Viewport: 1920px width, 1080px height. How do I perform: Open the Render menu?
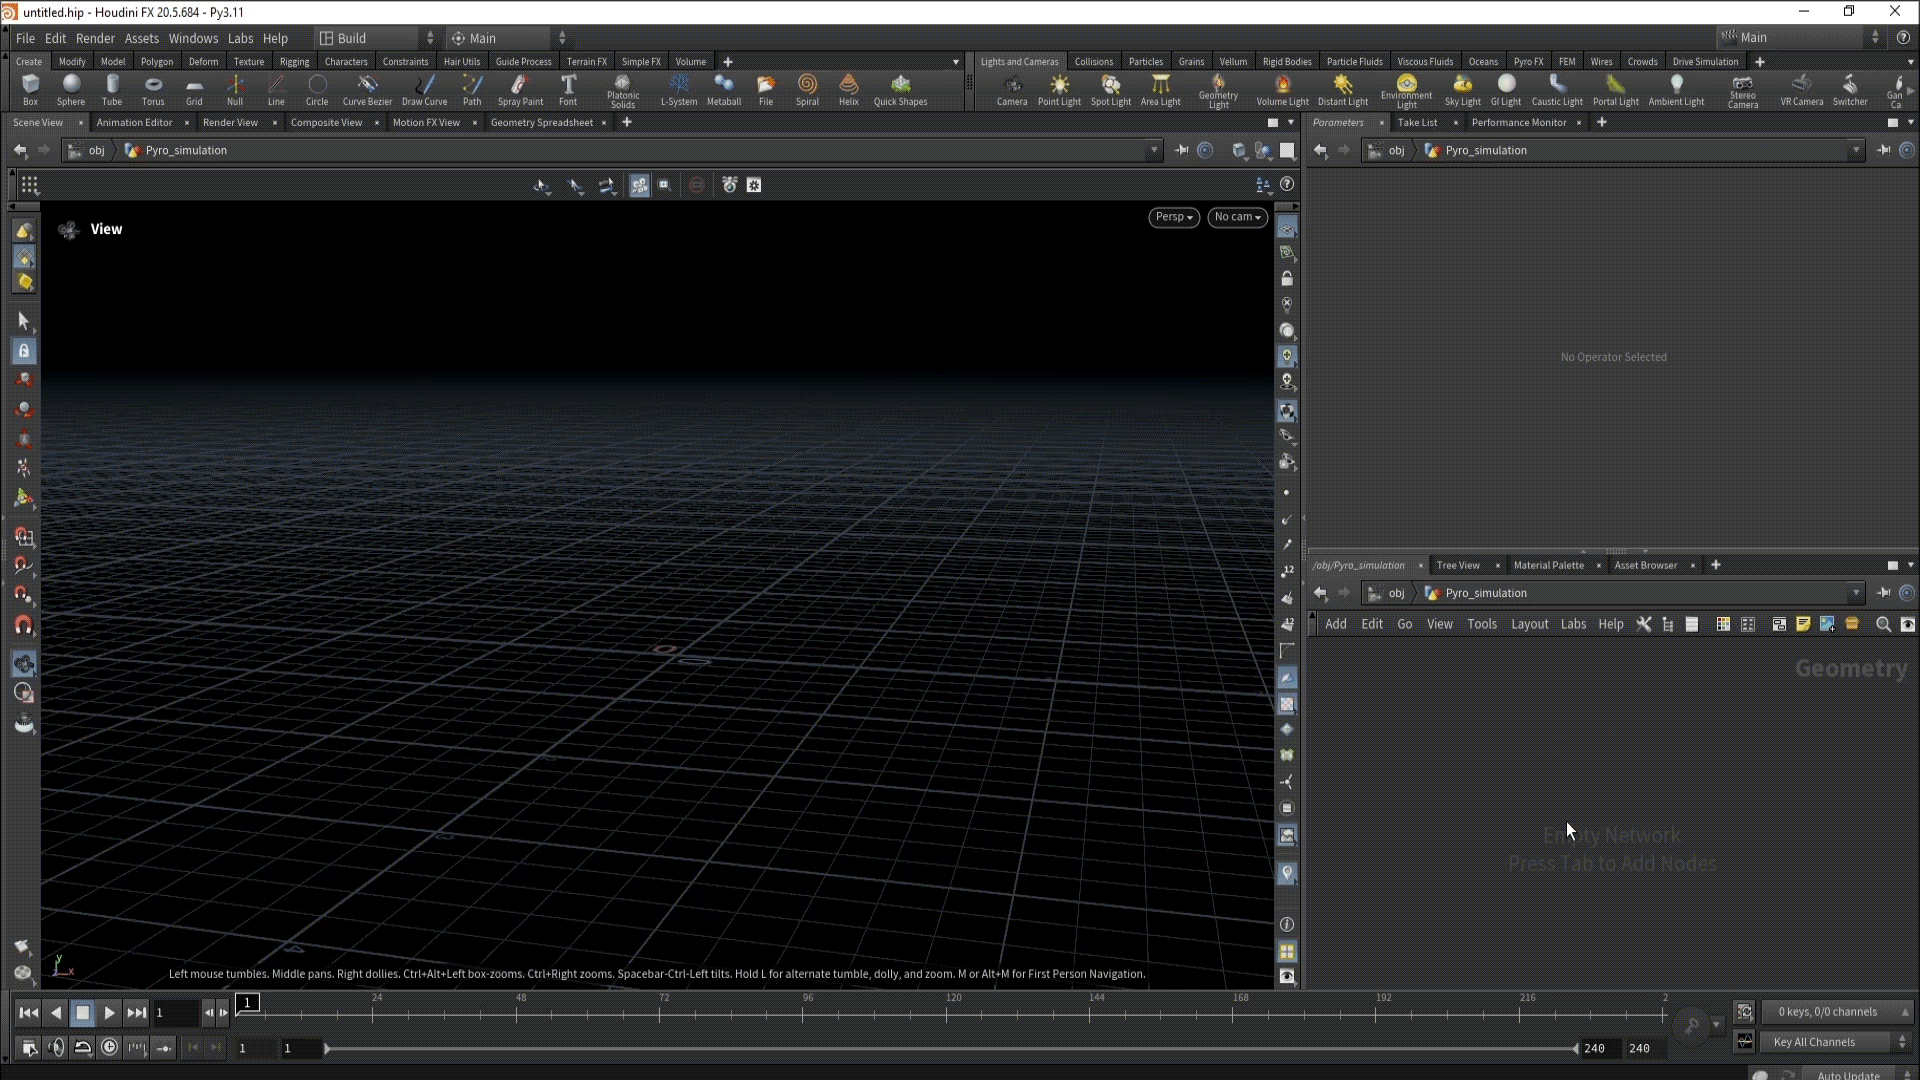pos(95,38)
